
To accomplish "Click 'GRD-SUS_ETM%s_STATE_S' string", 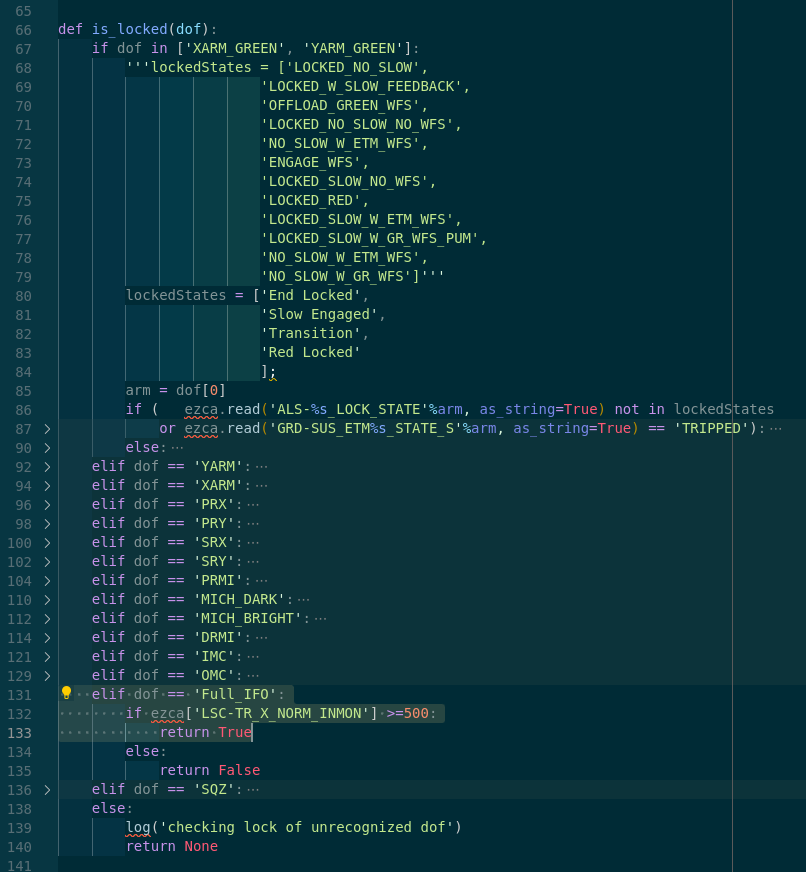I will [365, 428].
